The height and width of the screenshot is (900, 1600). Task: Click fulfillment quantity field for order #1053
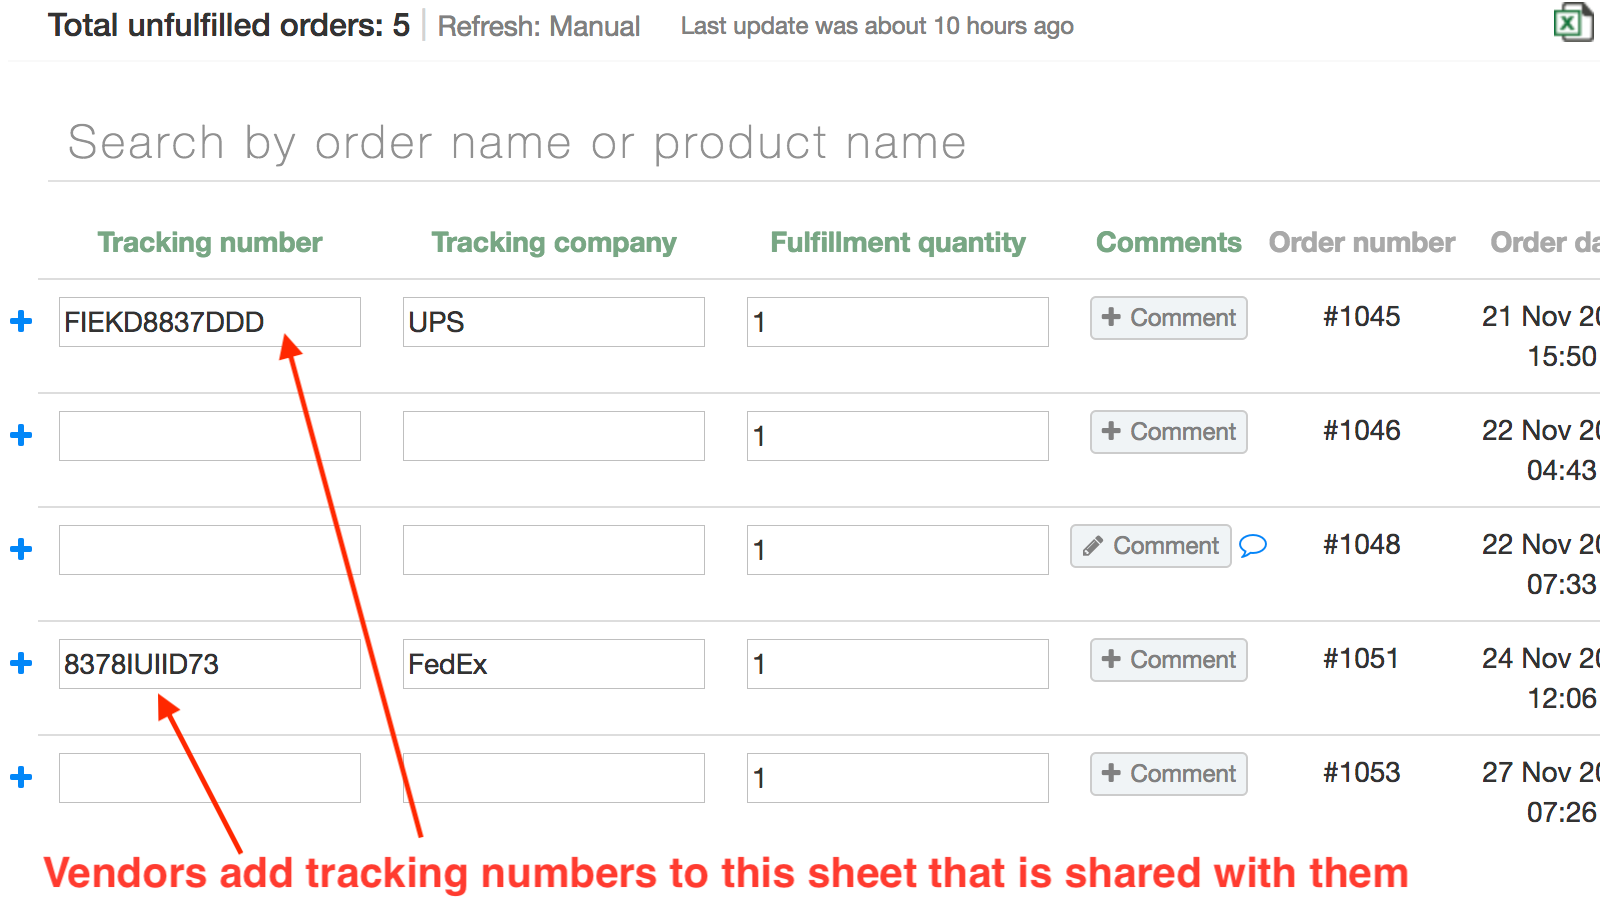pos(897,778)
